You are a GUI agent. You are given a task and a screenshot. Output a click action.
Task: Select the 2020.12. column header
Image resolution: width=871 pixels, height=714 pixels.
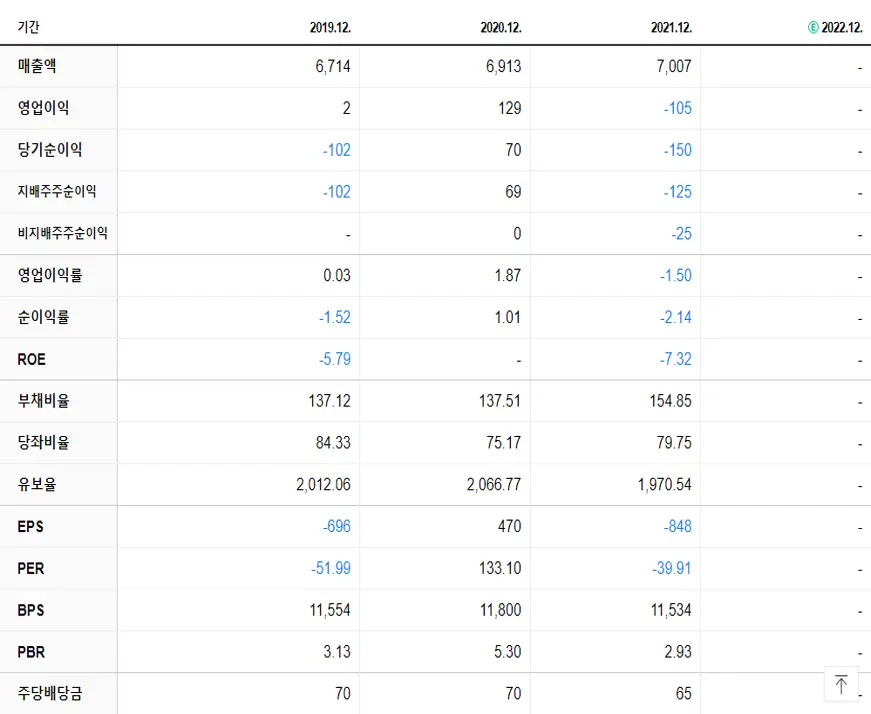(x=501, y=27)
